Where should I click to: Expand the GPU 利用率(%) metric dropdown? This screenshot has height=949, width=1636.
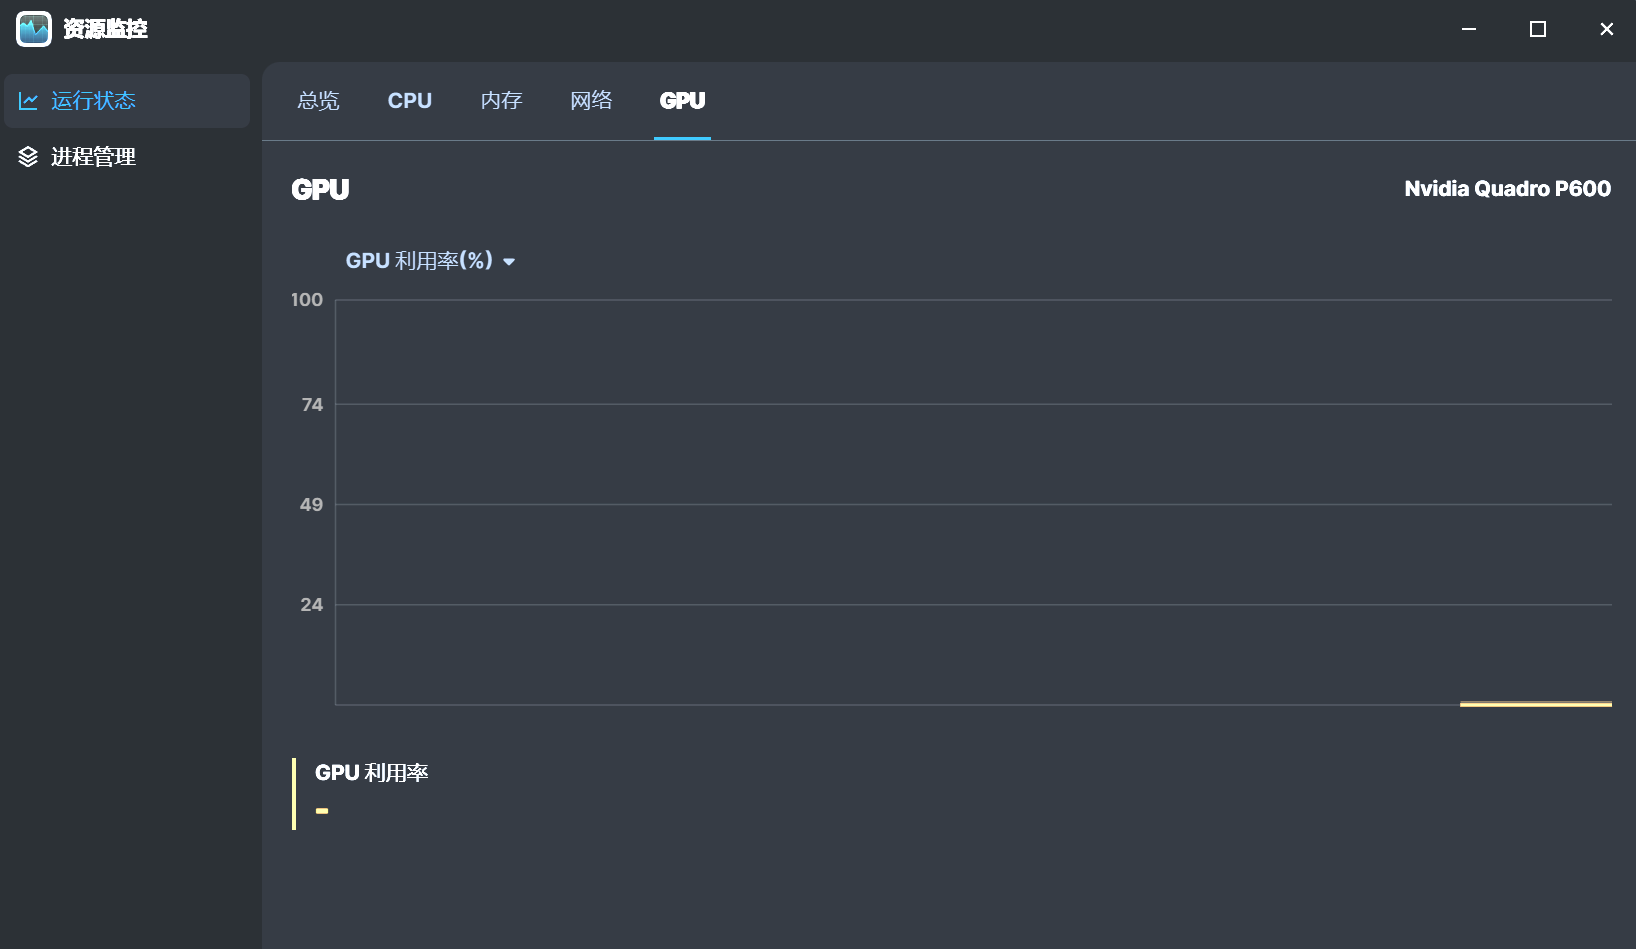click(430, 261)
